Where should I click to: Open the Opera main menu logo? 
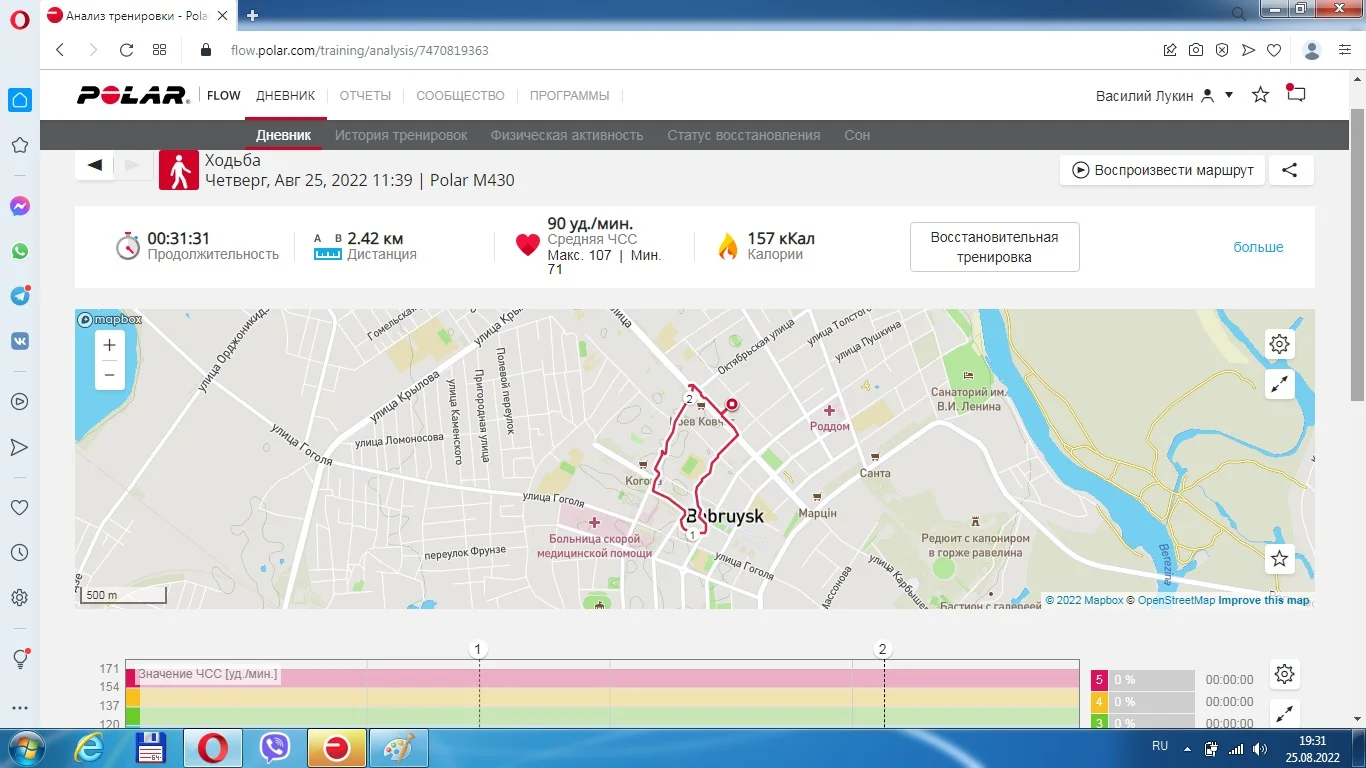pyautogui.click(x=19, y=21)
